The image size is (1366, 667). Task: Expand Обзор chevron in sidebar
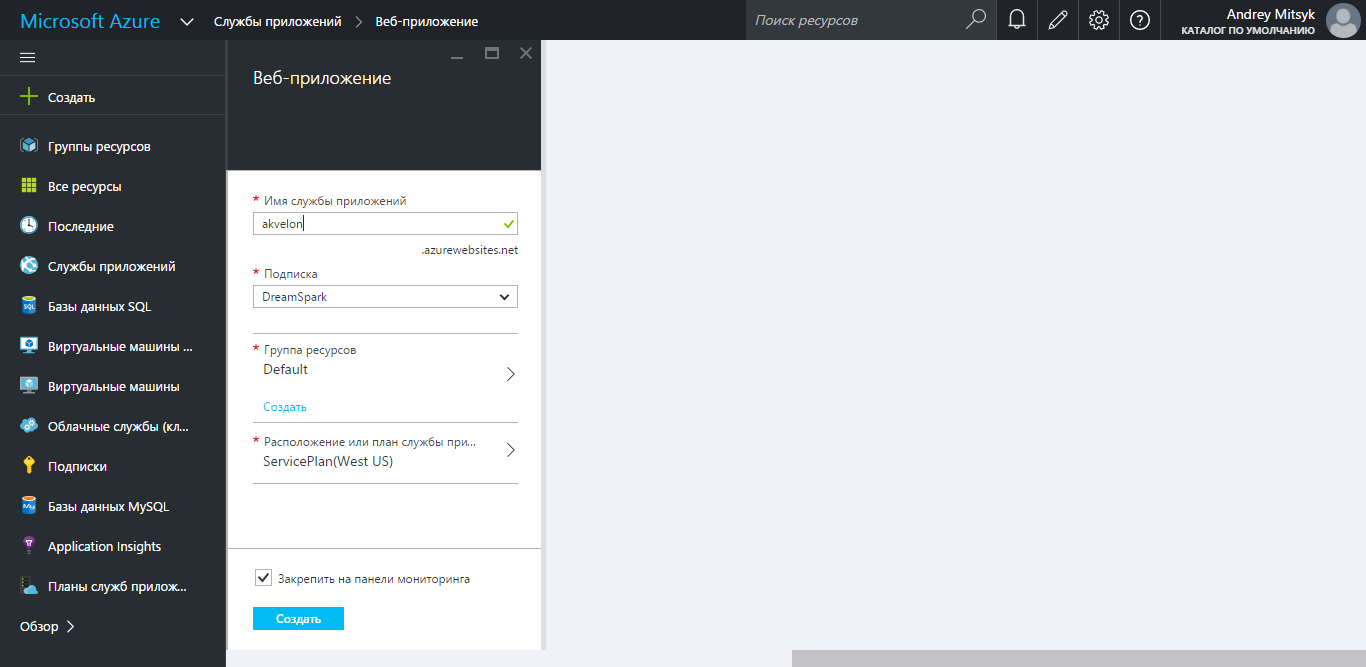coord(70,627)
